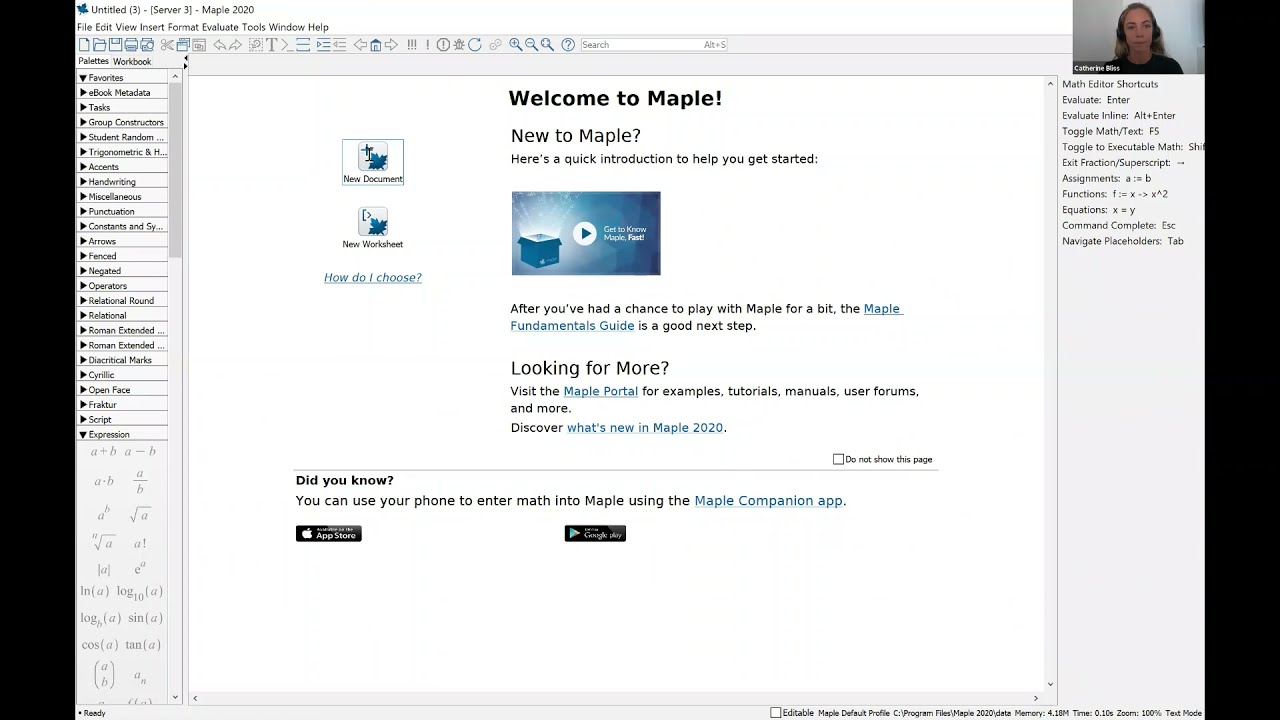Click the Help question mark icon
The image size is (1280, 720).
tap(568, 45)
